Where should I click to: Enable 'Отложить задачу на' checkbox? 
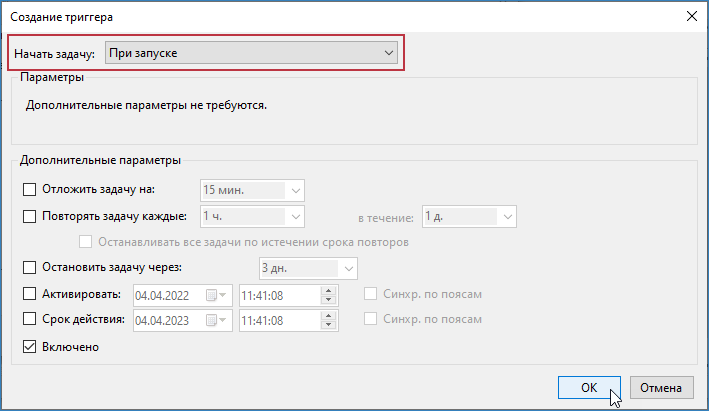(x=28, y=188)
